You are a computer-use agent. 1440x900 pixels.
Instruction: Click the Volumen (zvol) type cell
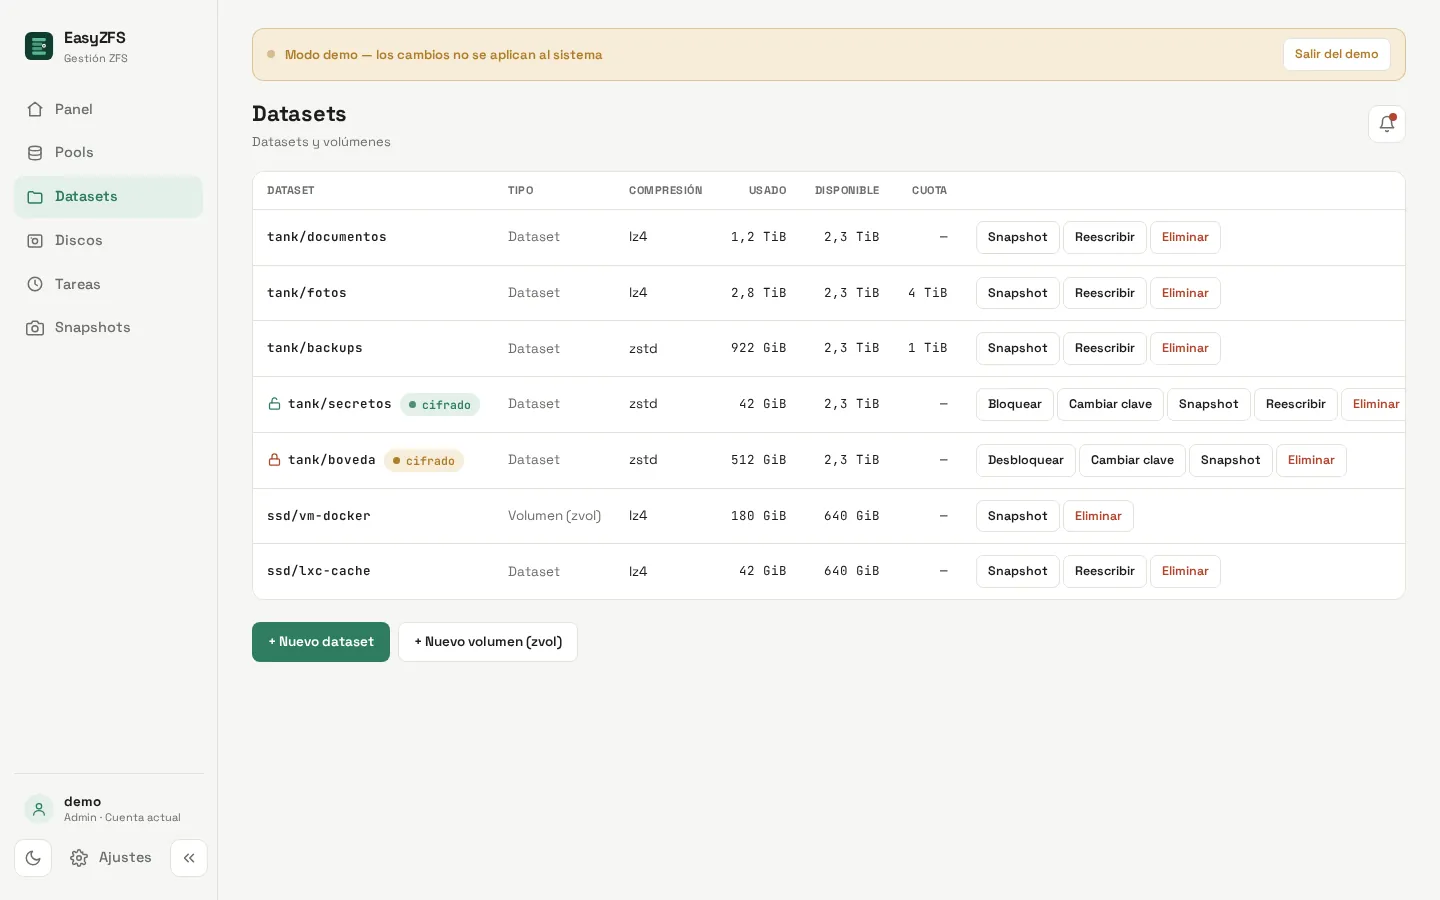click(x=554, y=516)
